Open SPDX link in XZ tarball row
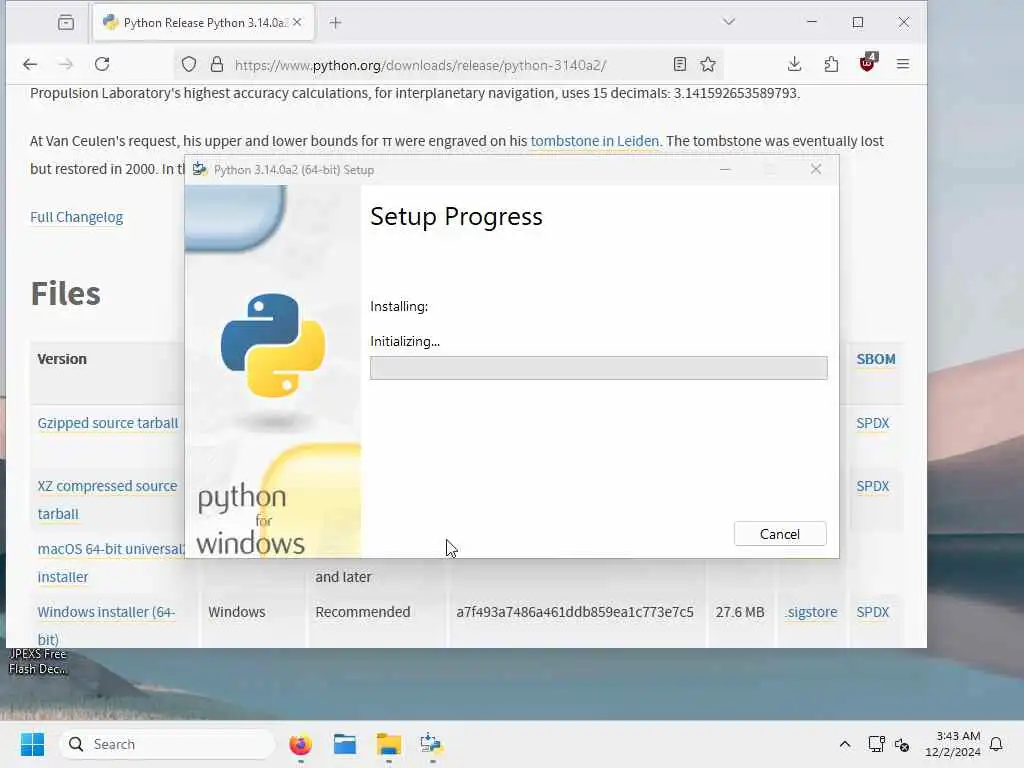1024x768 pixels. click(x=873, y=487)
